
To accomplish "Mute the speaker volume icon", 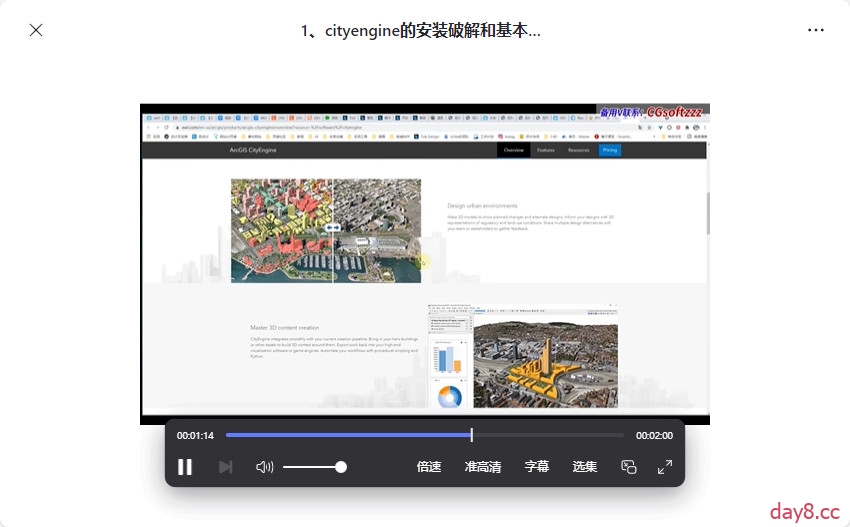I will 264,467.
